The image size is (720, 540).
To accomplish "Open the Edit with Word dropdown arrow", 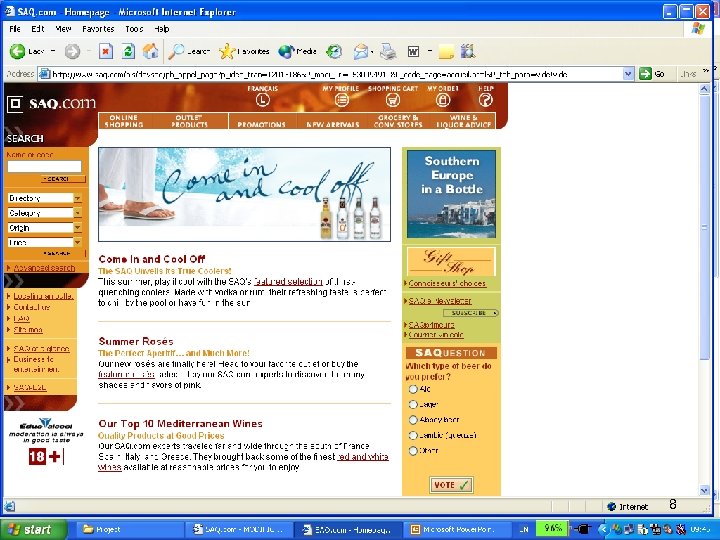I will (x=430, y=51).
